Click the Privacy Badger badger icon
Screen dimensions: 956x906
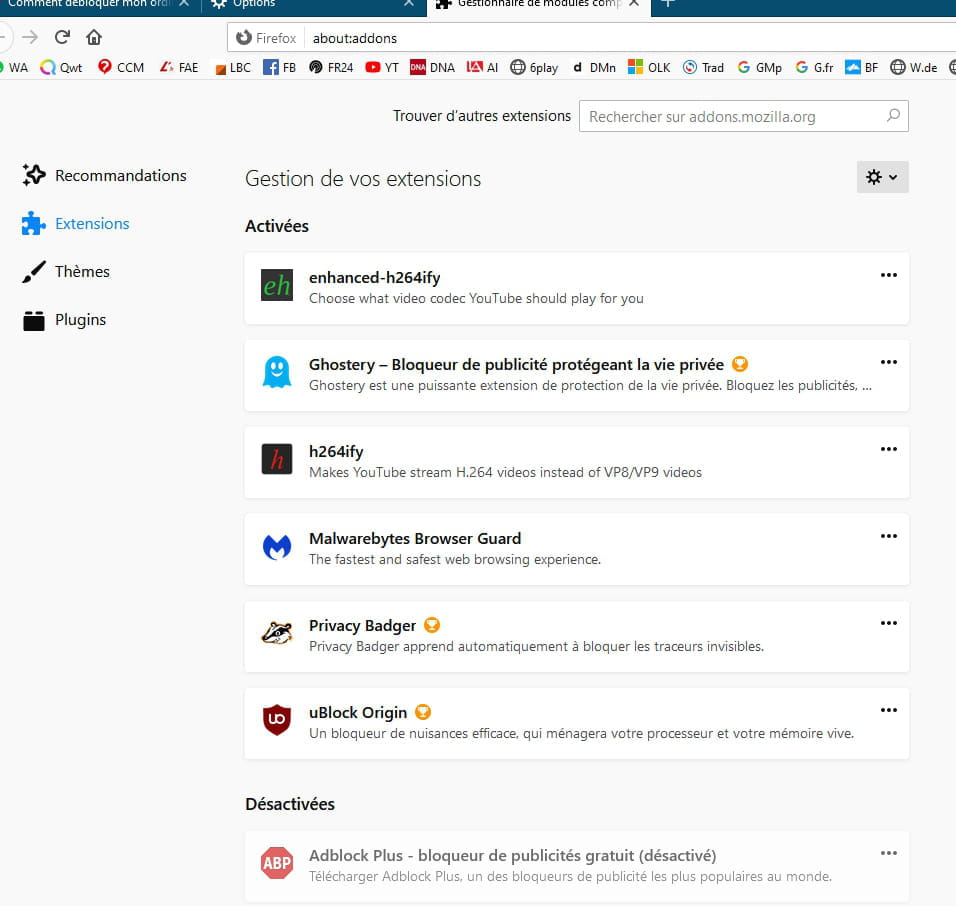(277, 633)
